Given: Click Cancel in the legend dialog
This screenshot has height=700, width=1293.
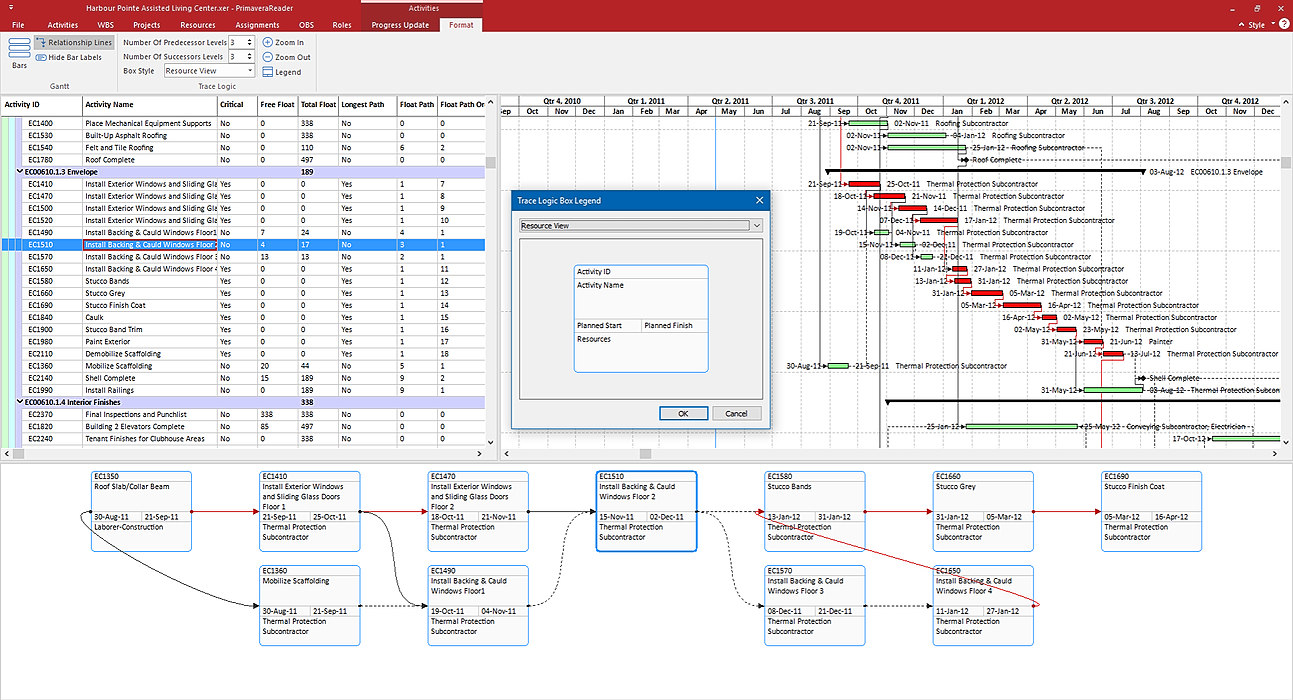Looking at the screenshot, I should point(736,413).
